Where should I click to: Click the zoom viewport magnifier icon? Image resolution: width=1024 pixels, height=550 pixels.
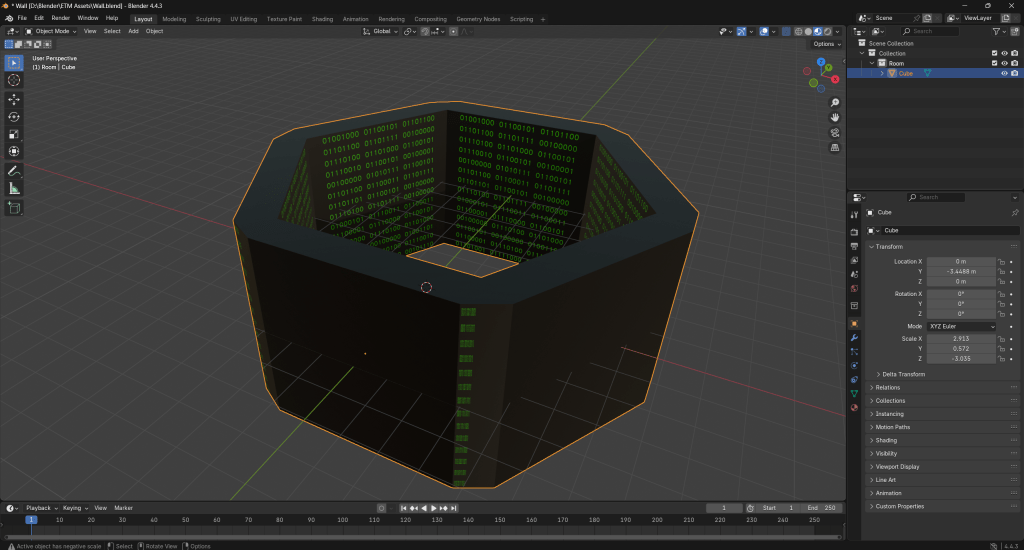tap(835, 103)
